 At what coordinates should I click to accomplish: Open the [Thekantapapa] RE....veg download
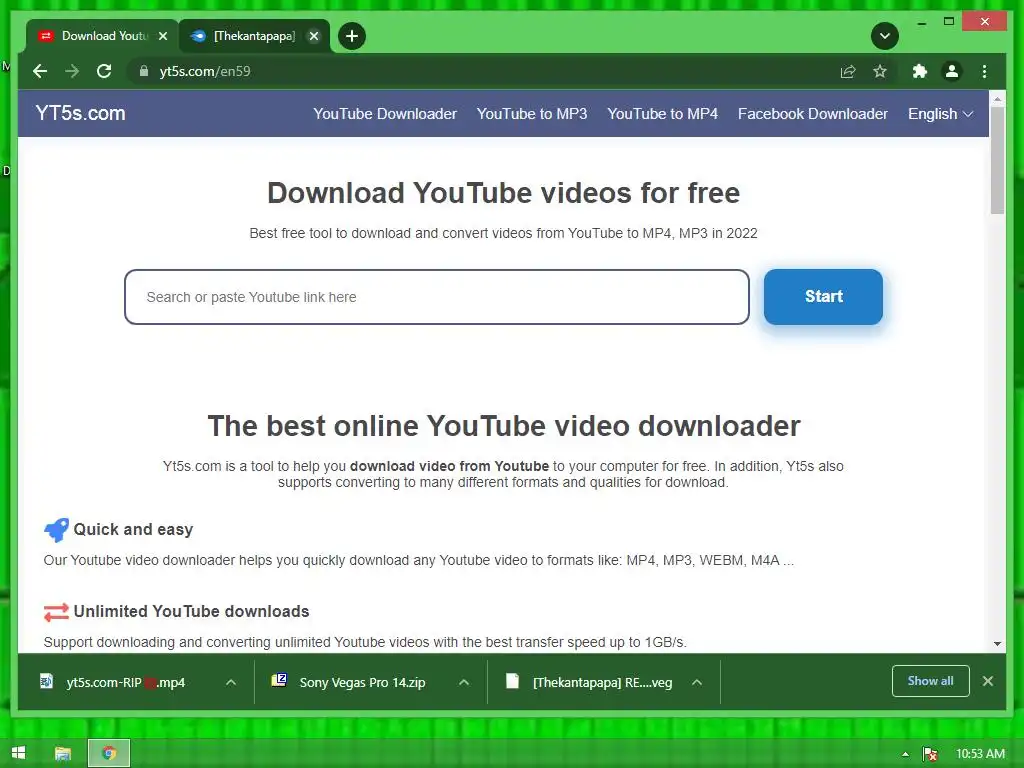click(590, 682)
